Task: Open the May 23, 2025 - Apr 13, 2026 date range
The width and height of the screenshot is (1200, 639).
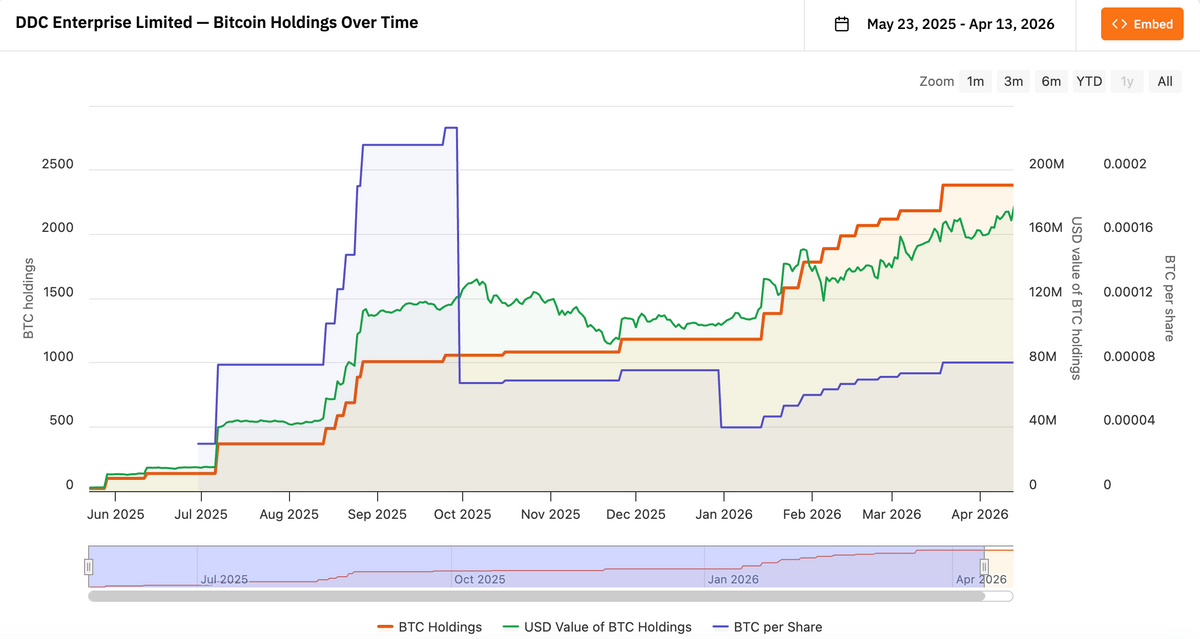Action: [960, 24]
